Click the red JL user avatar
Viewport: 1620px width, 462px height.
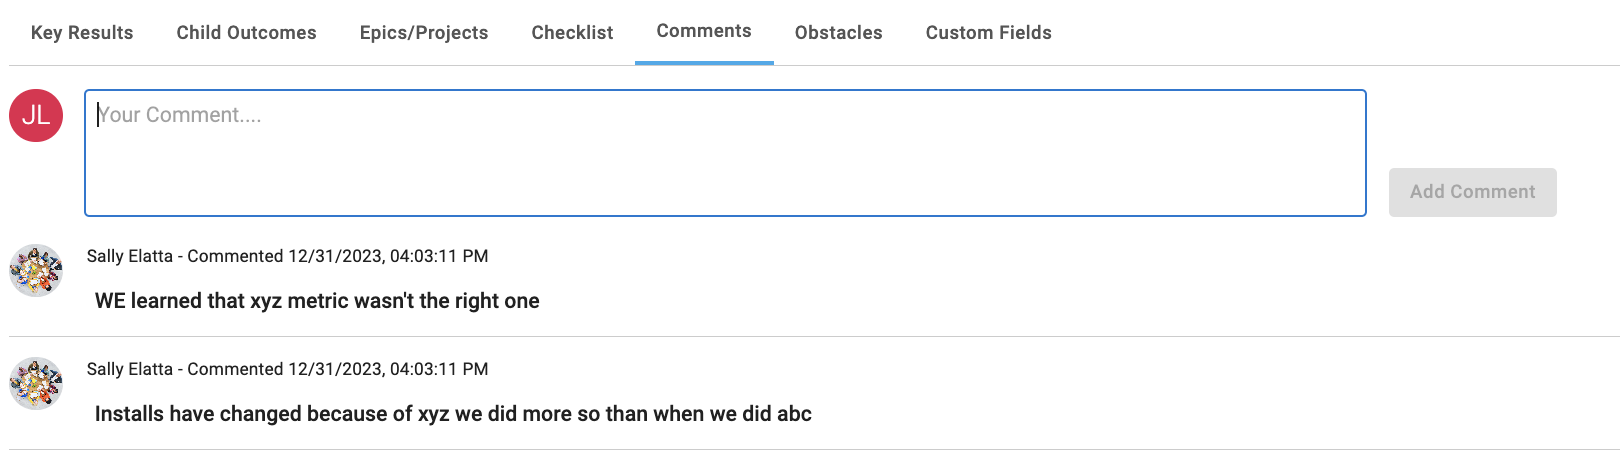36,115
